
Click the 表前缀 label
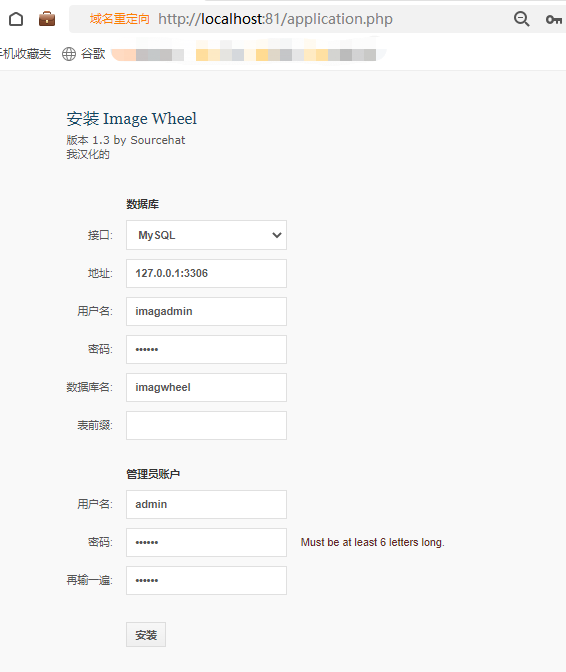tap(95, 426)
